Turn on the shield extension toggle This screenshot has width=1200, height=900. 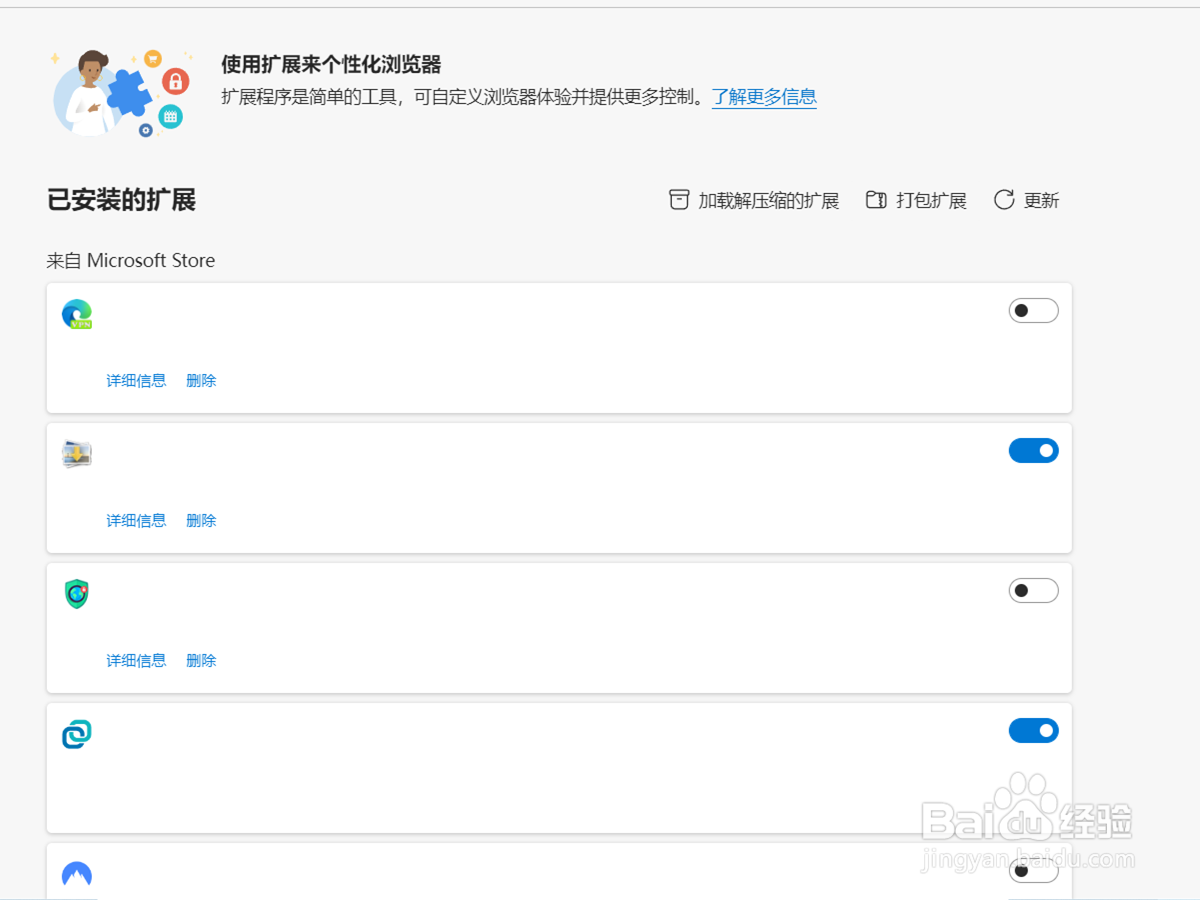(1033, 590)
